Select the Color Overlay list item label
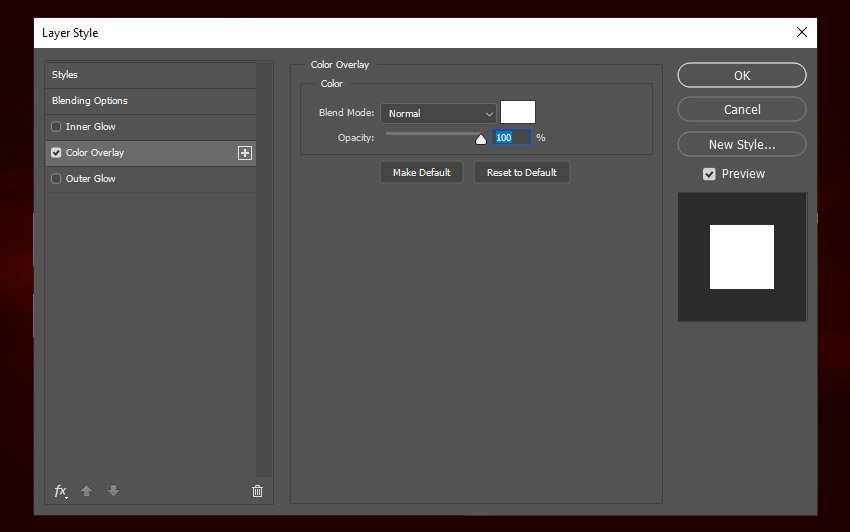The image size is (850, 532). click(x=95, y=153)
